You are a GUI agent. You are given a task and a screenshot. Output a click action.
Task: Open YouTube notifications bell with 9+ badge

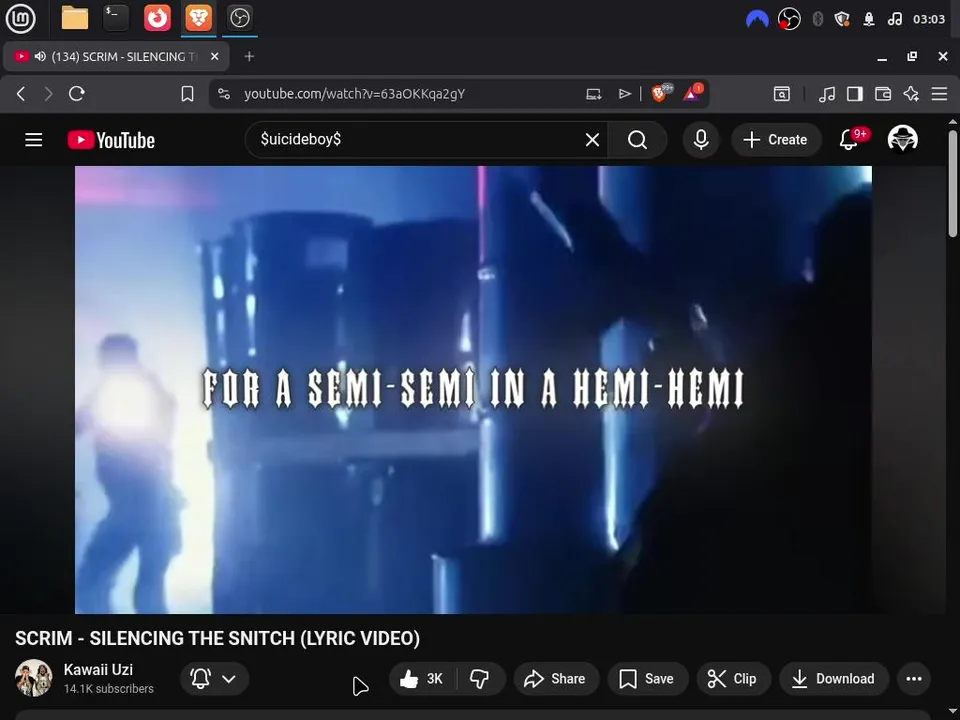[x=849, y=140]
